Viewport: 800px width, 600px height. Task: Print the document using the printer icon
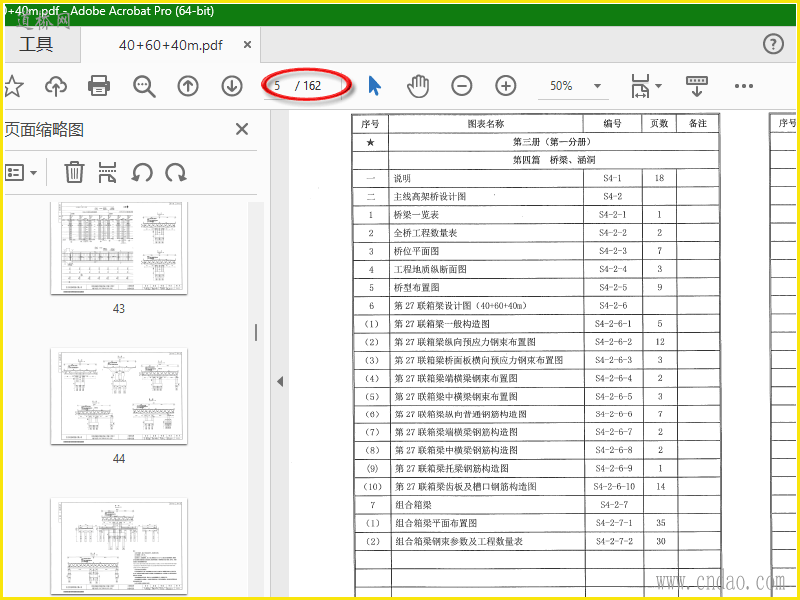point(99,86)
